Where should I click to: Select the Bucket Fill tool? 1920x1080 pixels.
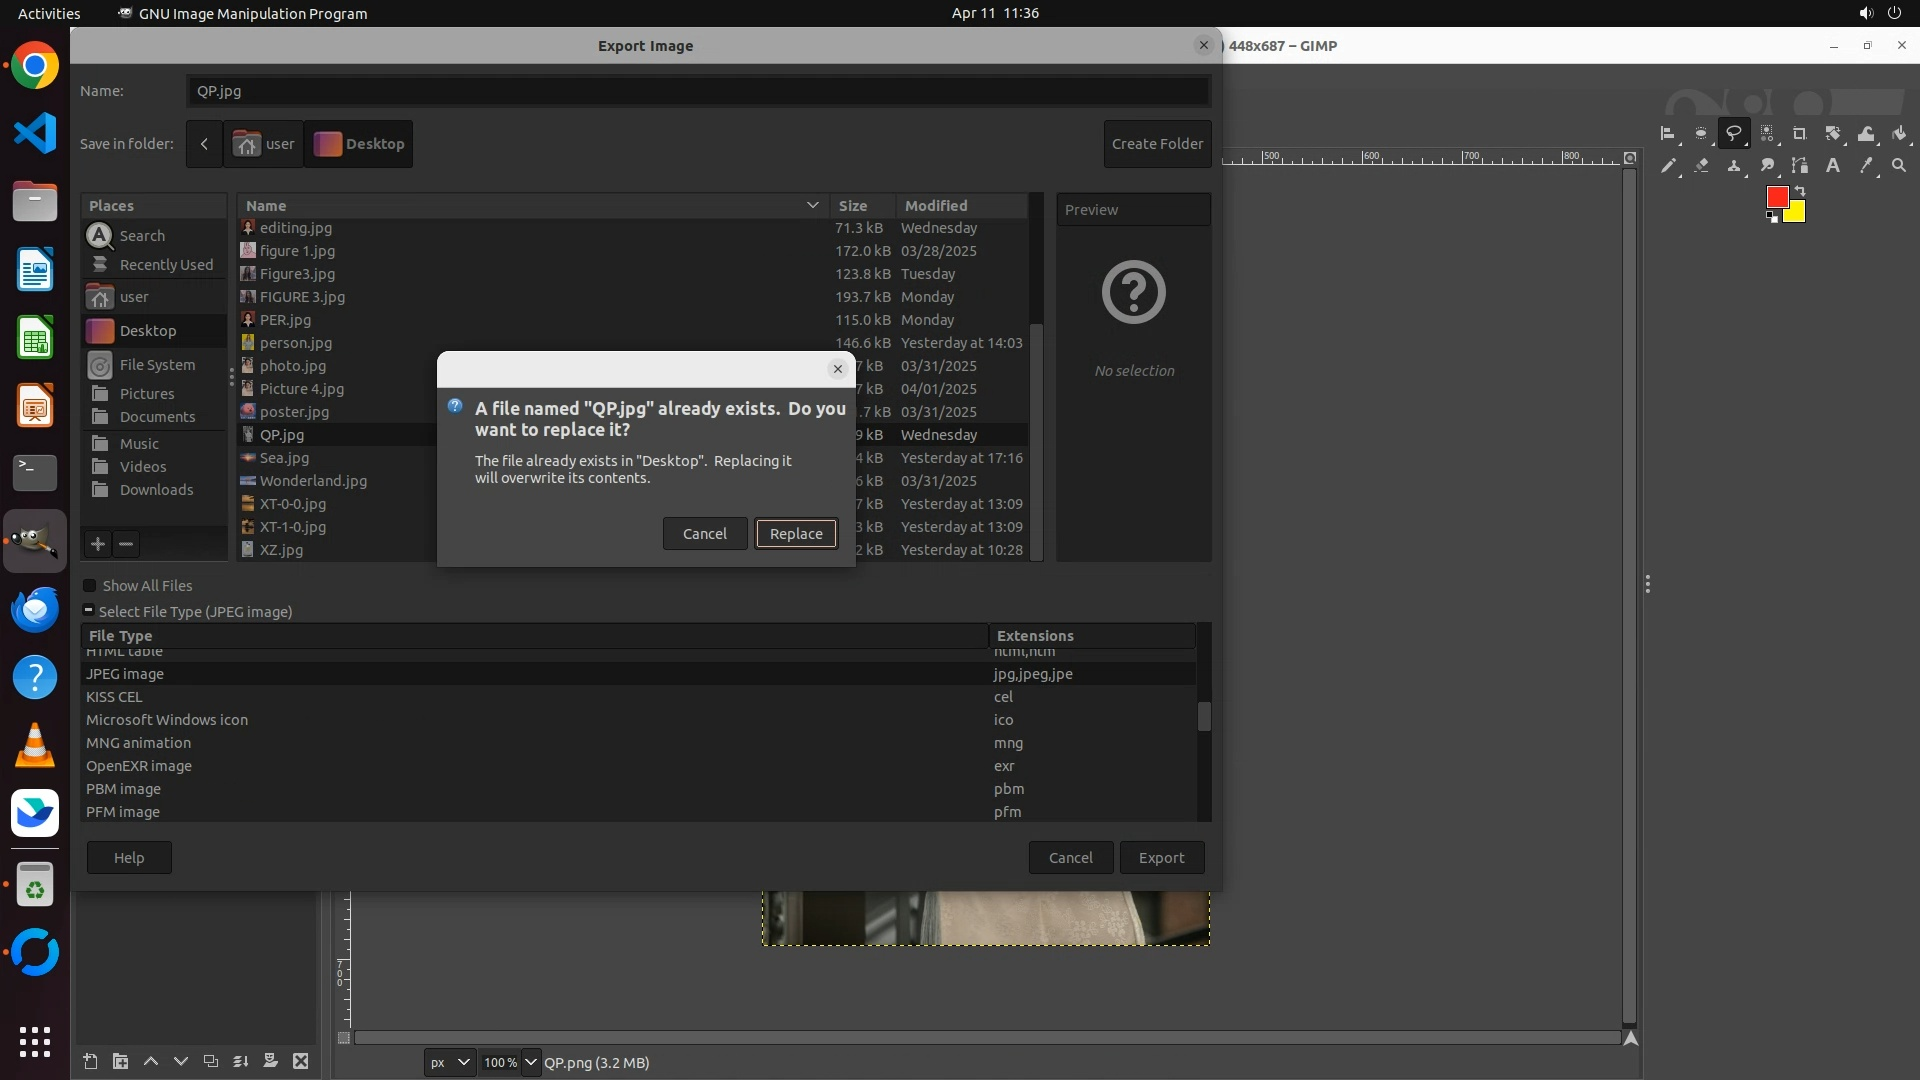[1898, 133]
